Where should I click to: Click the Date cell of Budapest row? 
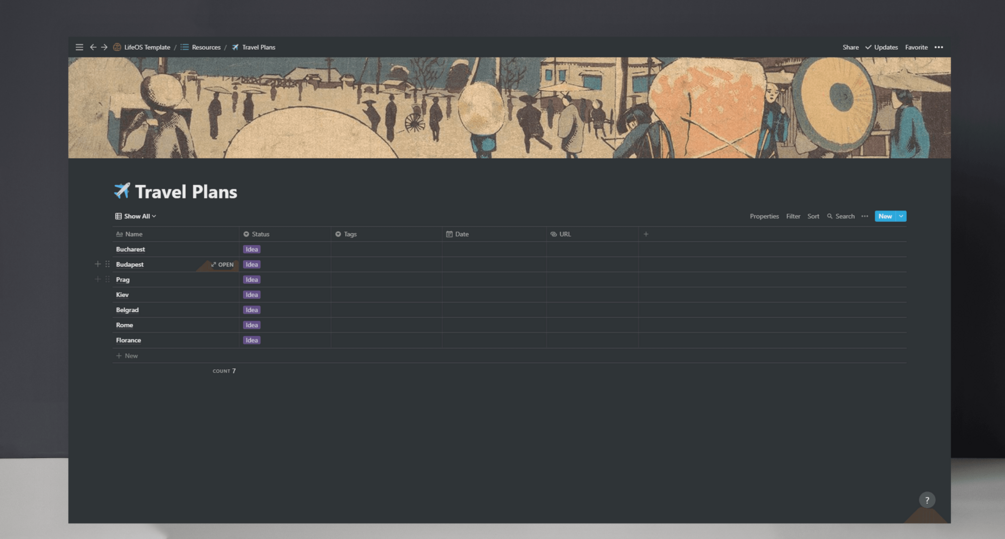point(494,265)
